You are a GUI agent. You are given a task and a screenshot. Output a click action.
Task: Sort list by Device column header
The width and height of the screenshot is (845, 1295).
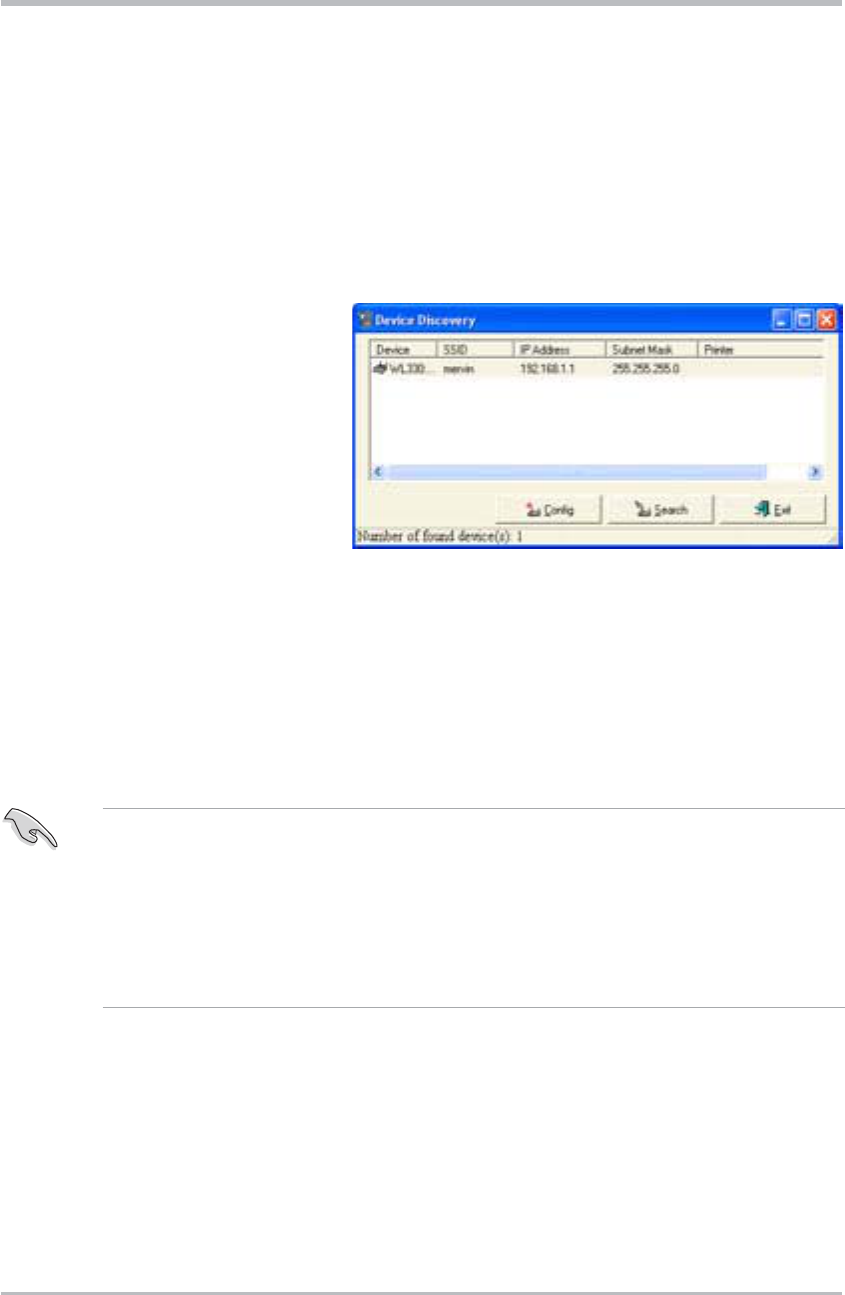point(404,350)
